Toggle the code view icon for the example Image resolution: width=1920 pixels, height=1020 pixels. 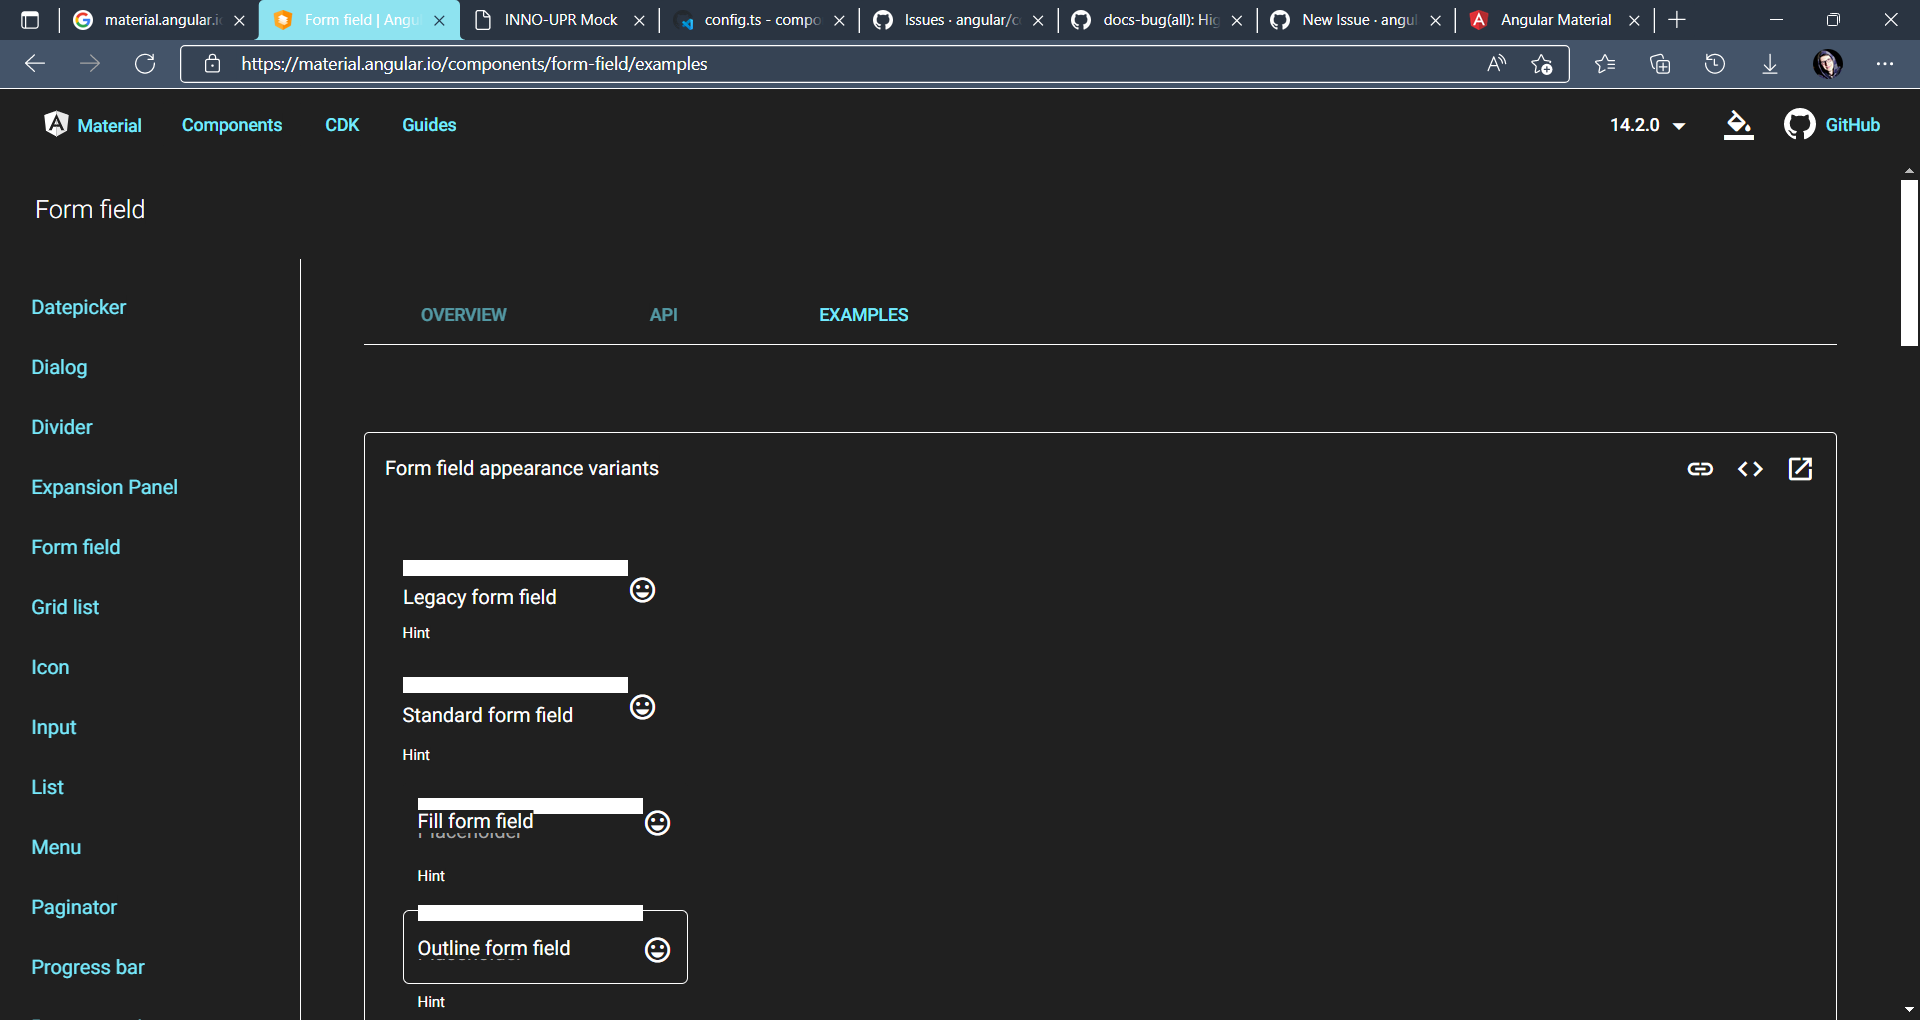(x=1751, y=469)
